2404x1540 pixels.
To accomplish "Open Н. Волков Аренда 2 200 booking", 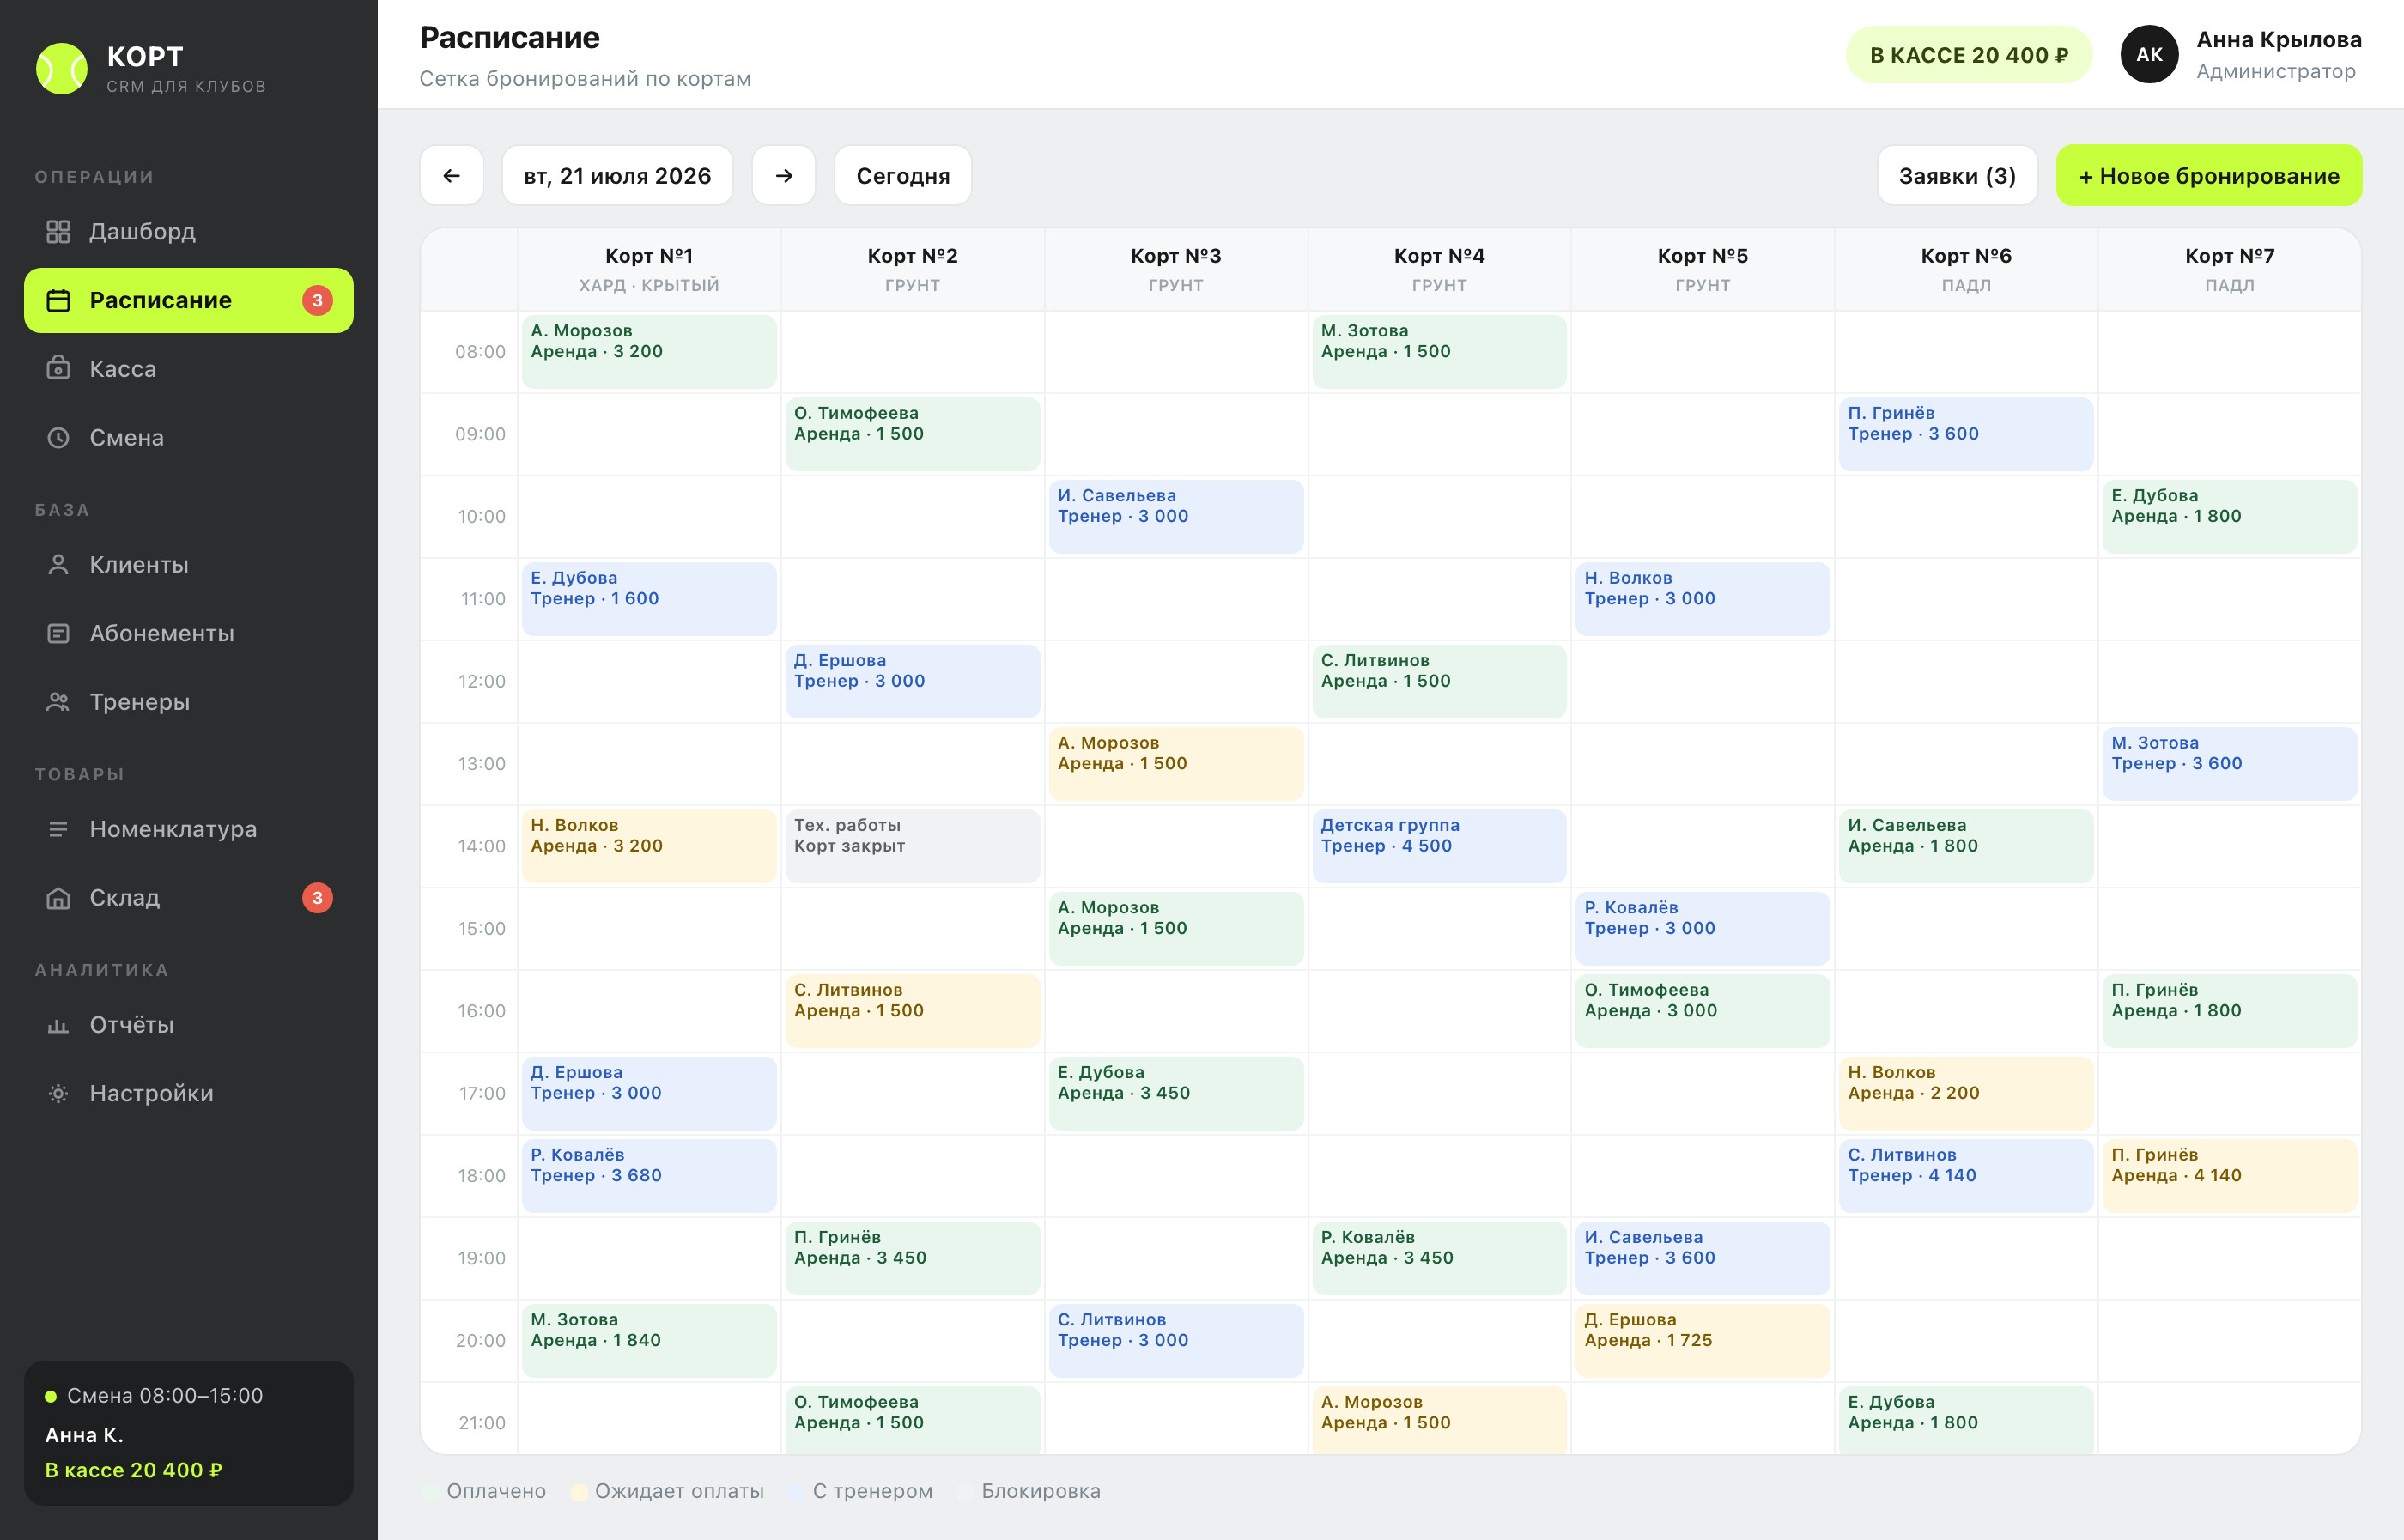I will click(1966, 1094).
